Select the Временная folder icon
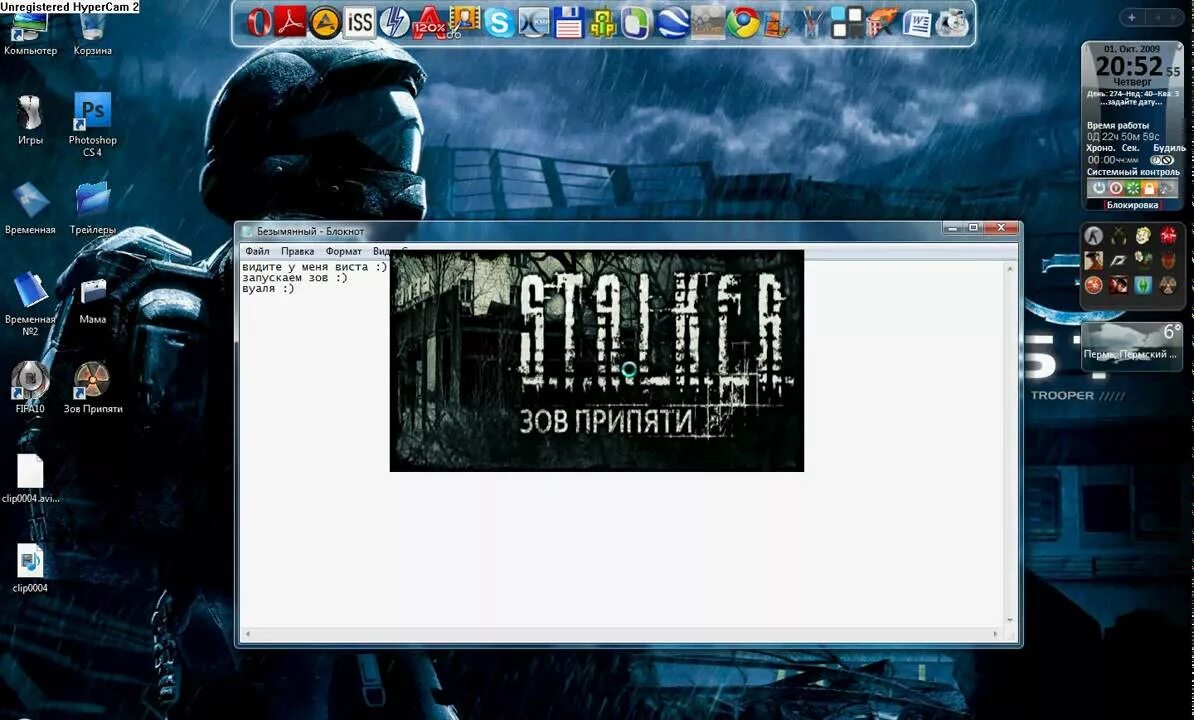This screenshot has width=1194, height=720. (30, 209)
